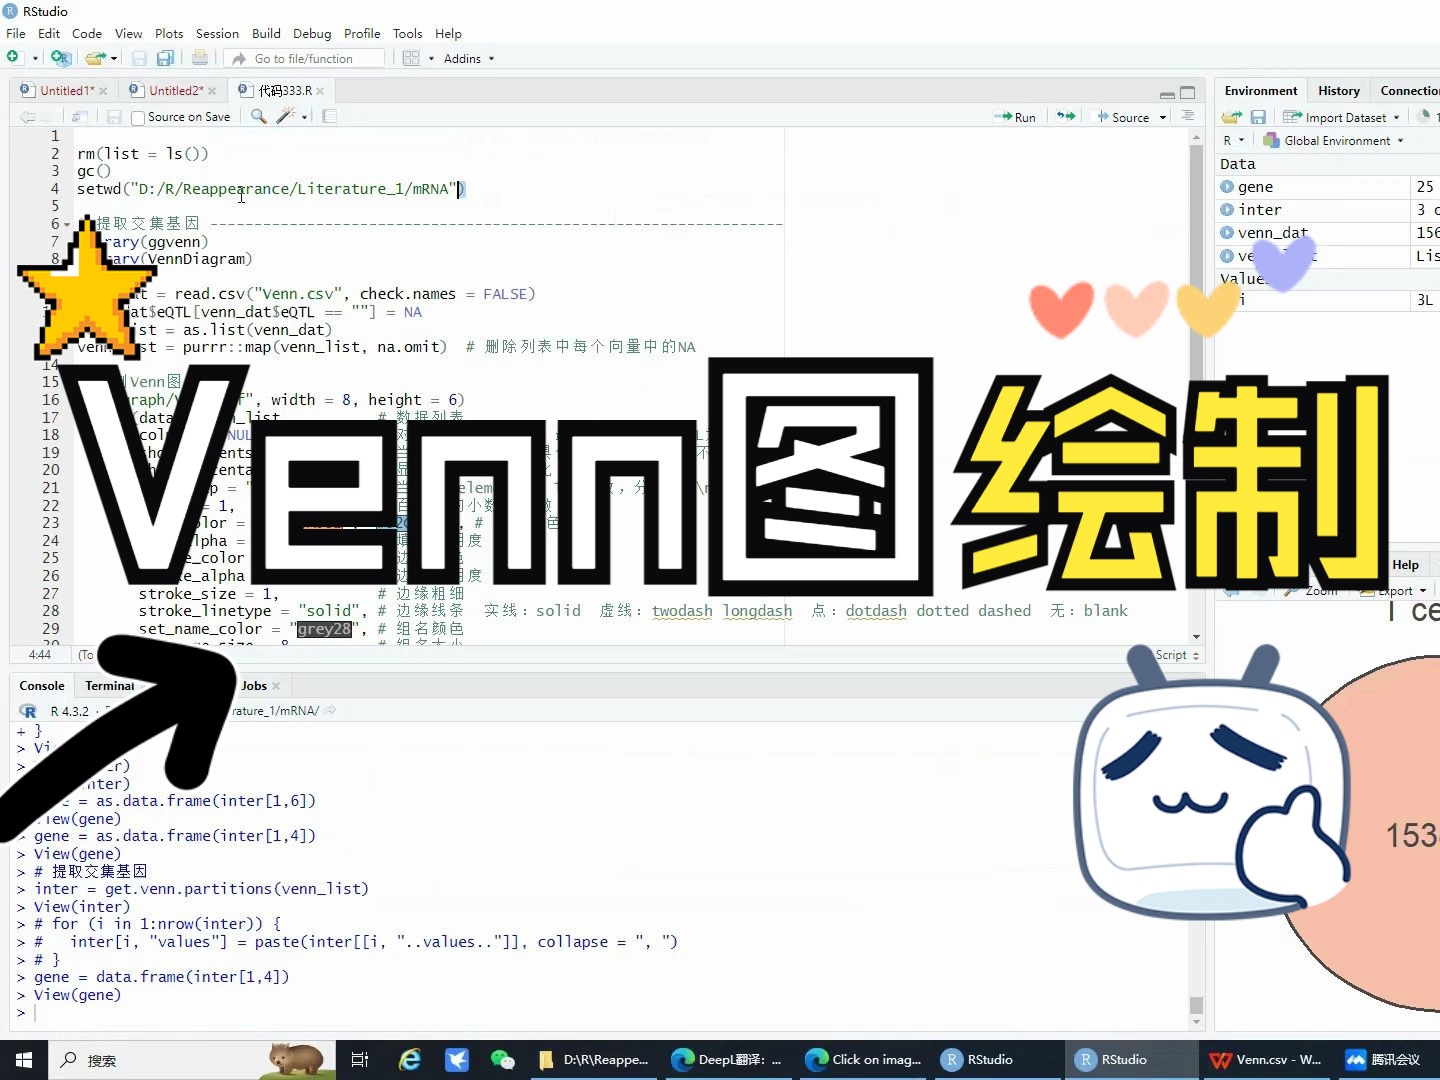
Task: Open the Session menu
Action: pyautogui.click(x=217, y=33)
